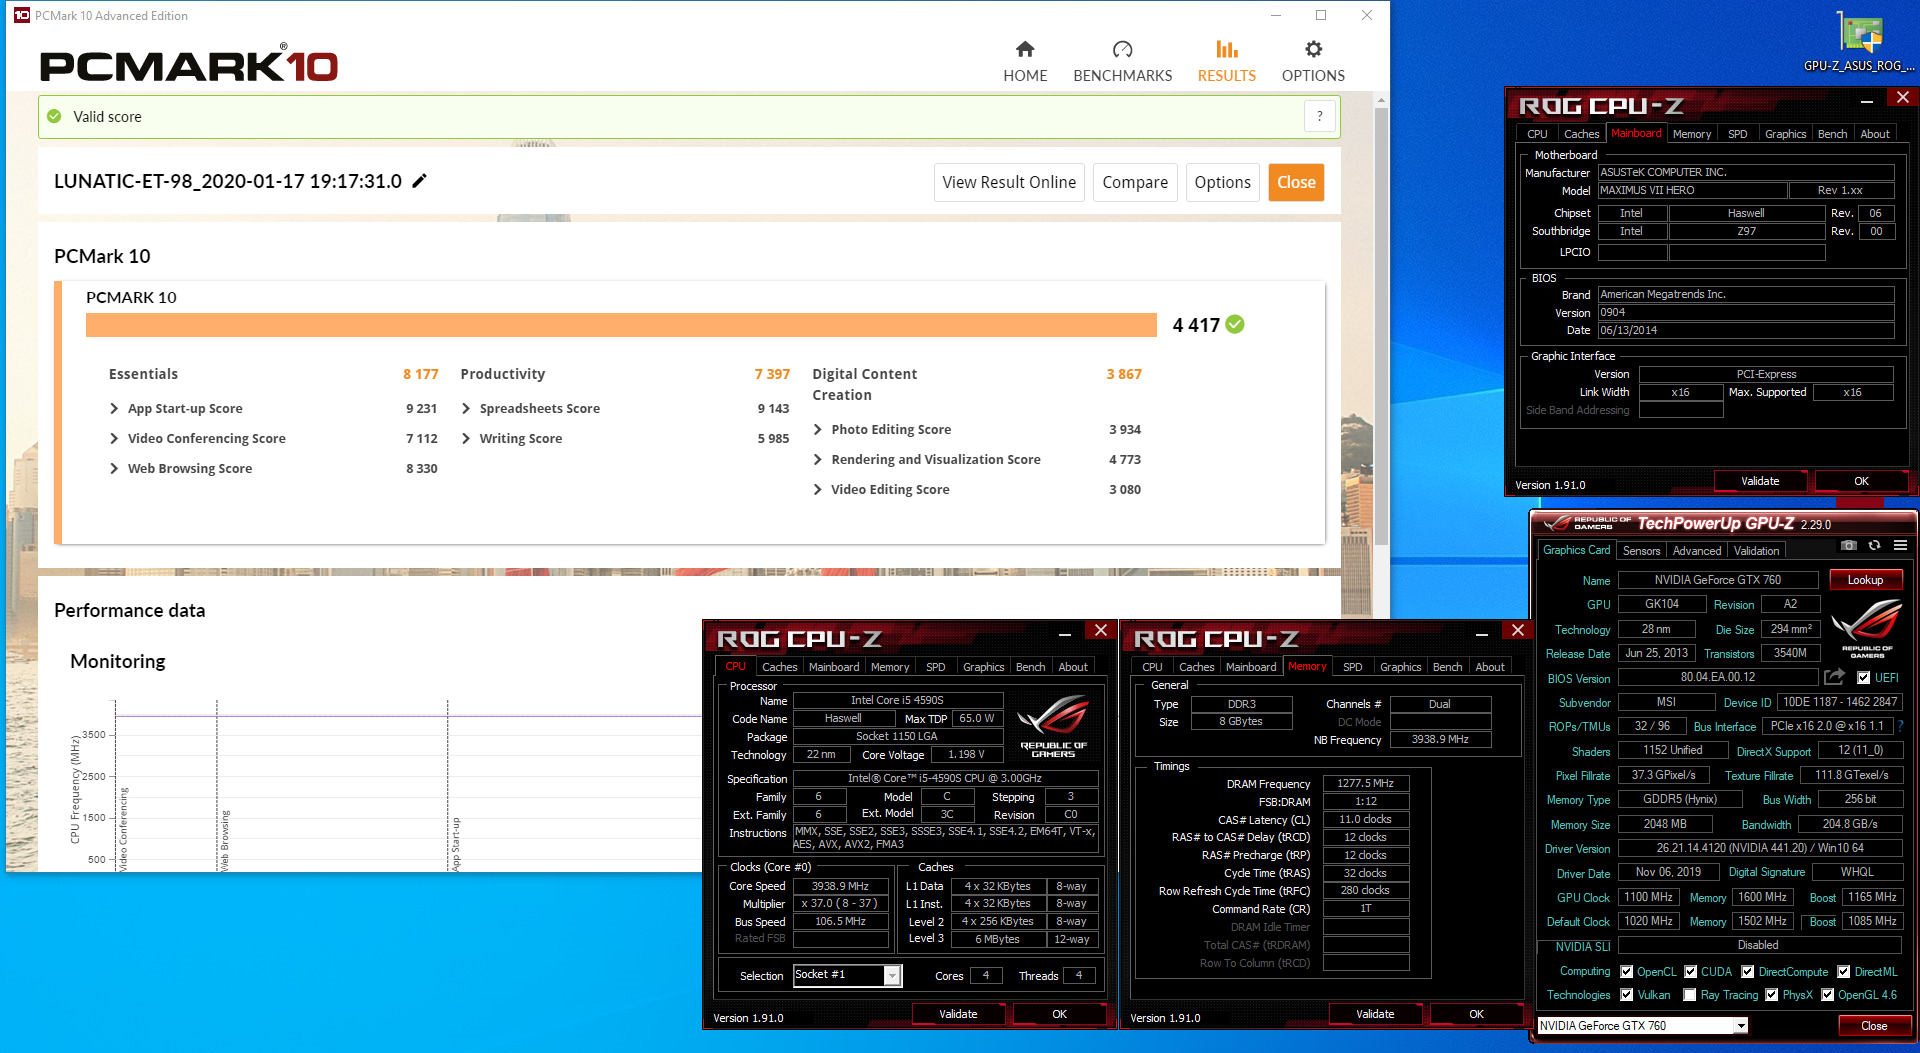Click the CPU-Z Core Speed value field
Screen dimensions: 1920x1053
[x=840, y=886]
